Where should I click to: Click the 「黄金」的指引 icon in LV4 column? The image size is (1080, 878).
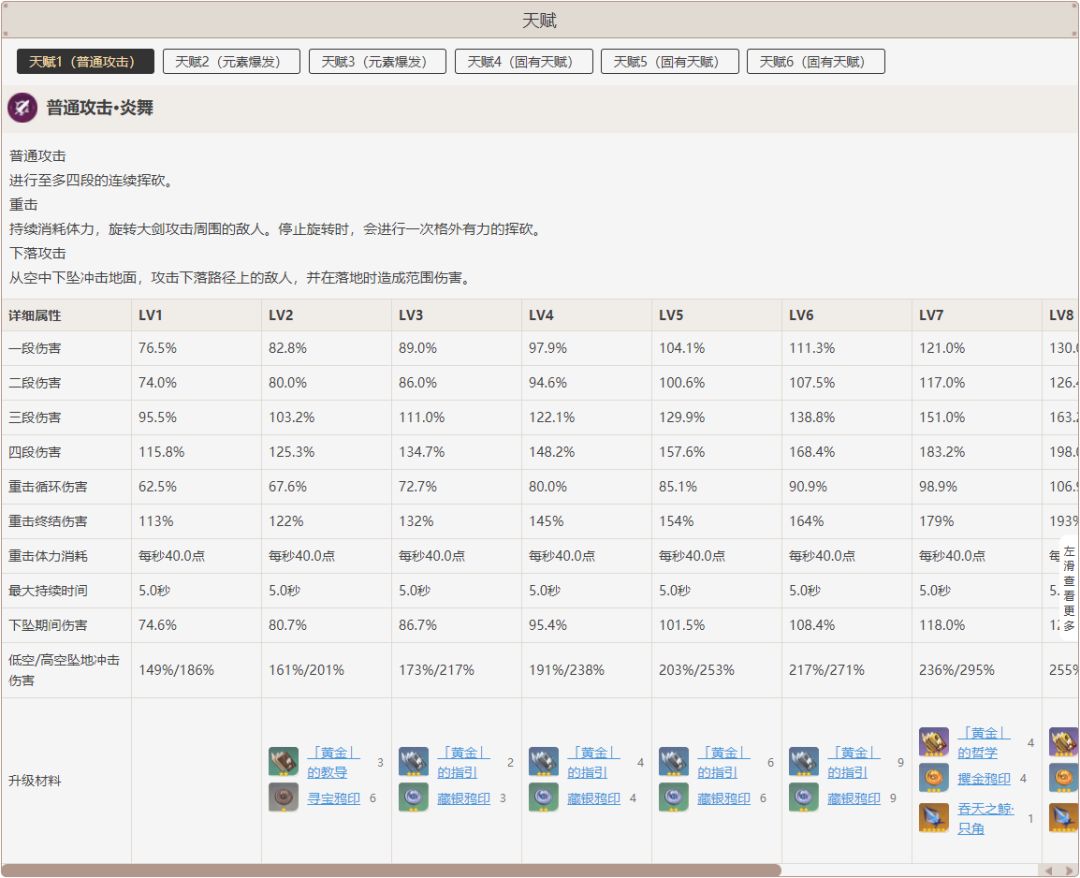click(543, 762)
